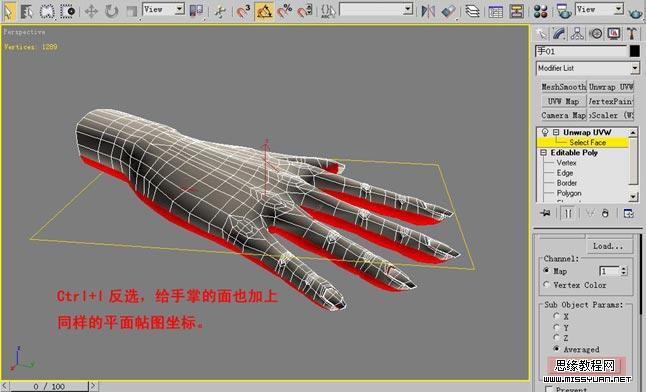Toggle the Spinner Snap icon
Viewport: 646px width, 392px height.
pos(305,11)
